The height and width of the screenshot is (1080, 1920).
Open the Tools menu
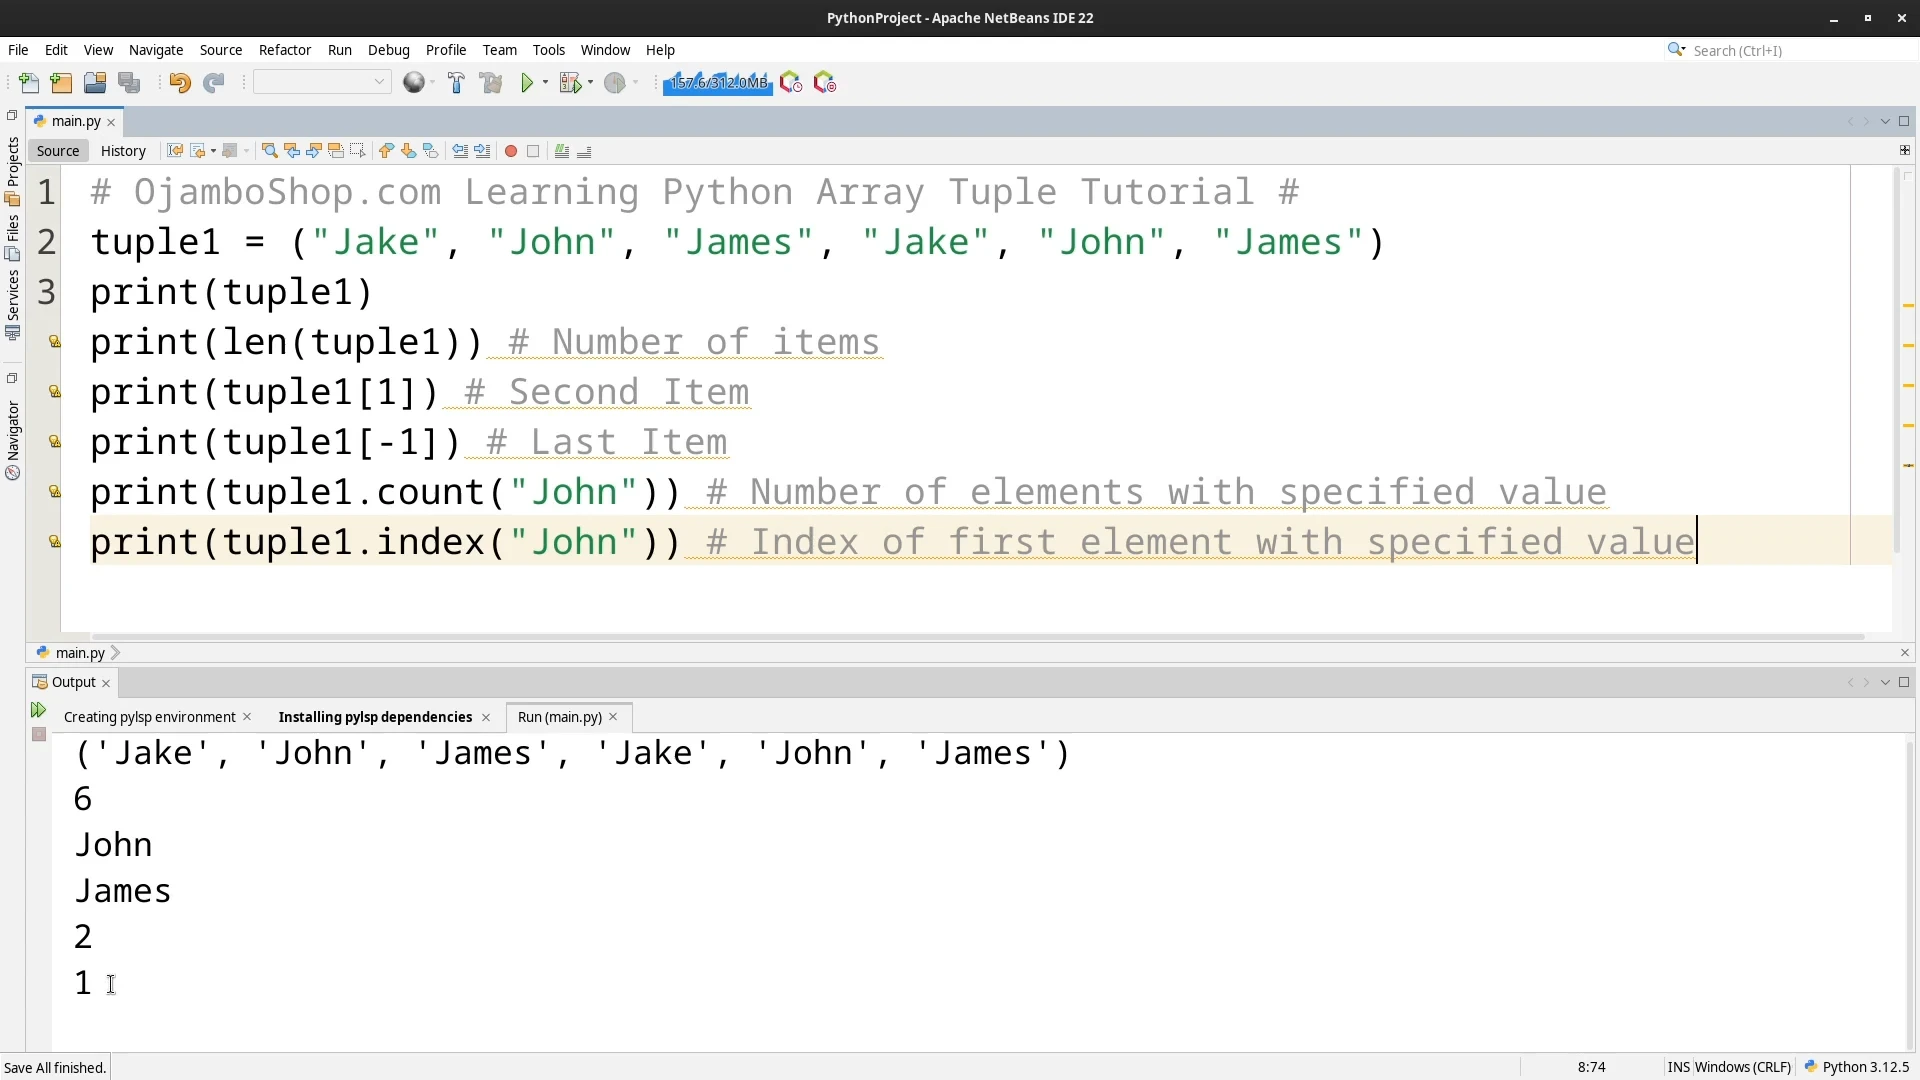(549, 50)
